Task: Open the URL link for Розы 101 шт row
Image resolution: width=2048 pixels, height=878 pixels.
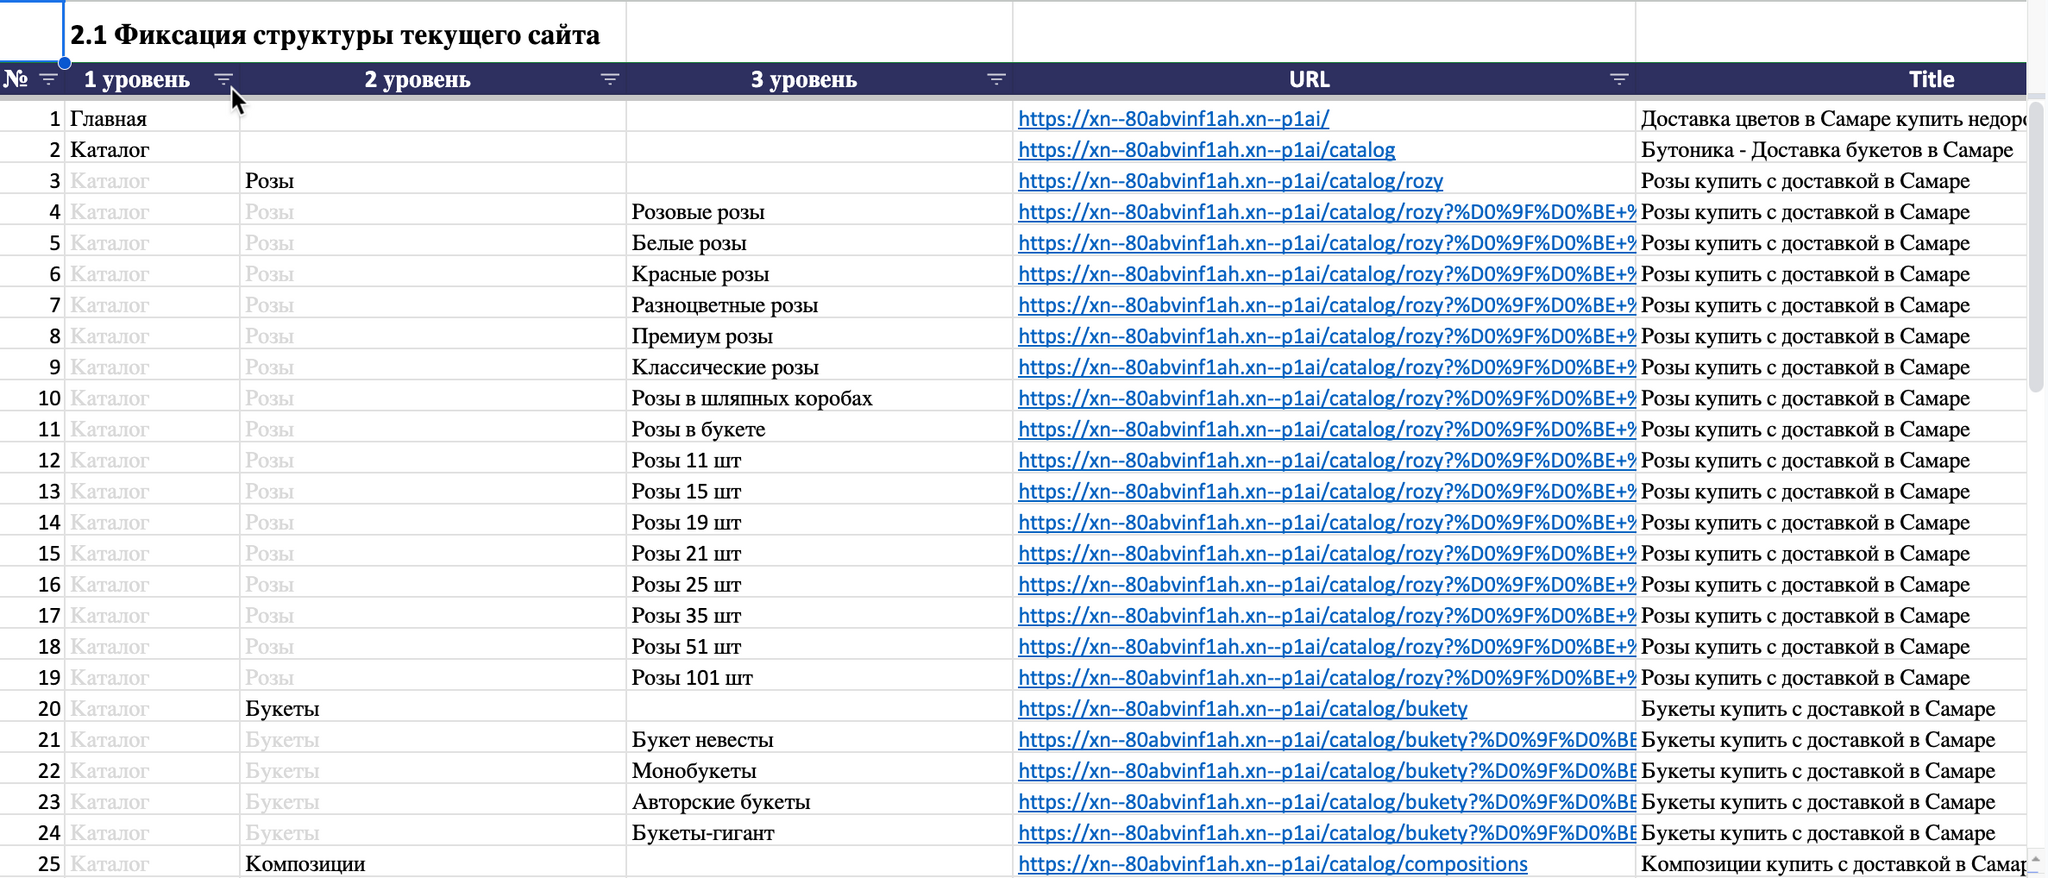Action: pos(1326,678)
